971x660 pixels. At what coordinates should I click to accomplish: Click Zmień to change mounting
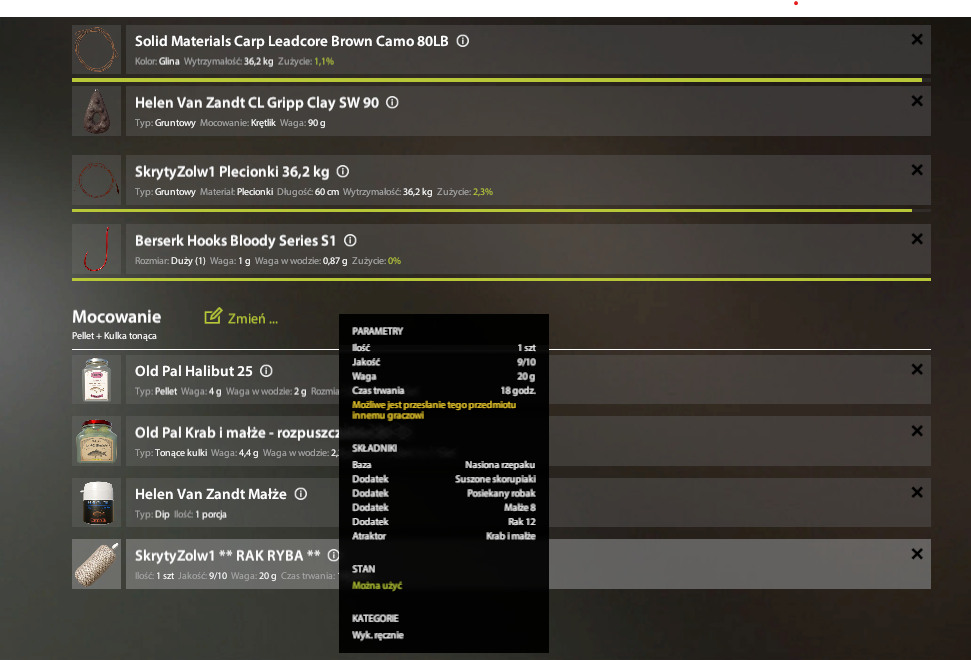[x=253, y=319]
